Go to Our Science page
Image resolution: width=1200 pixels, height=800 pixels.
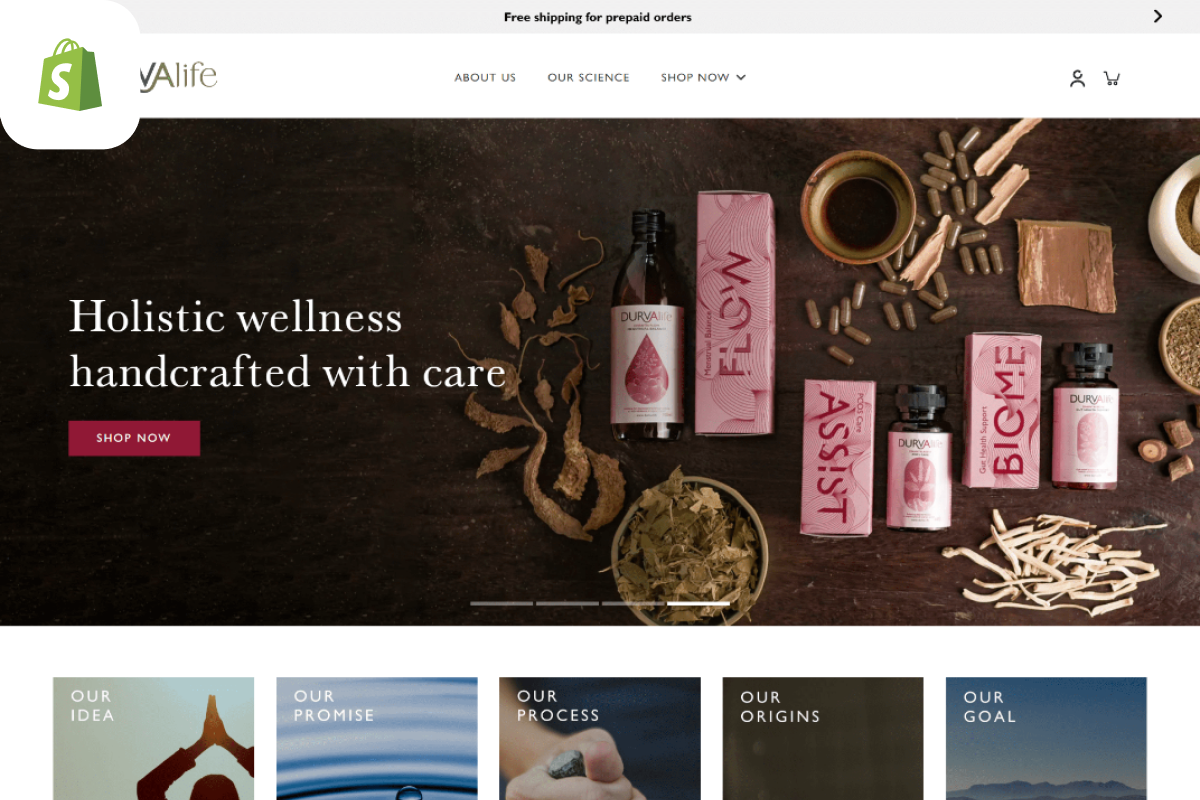(x=588, y=78)
